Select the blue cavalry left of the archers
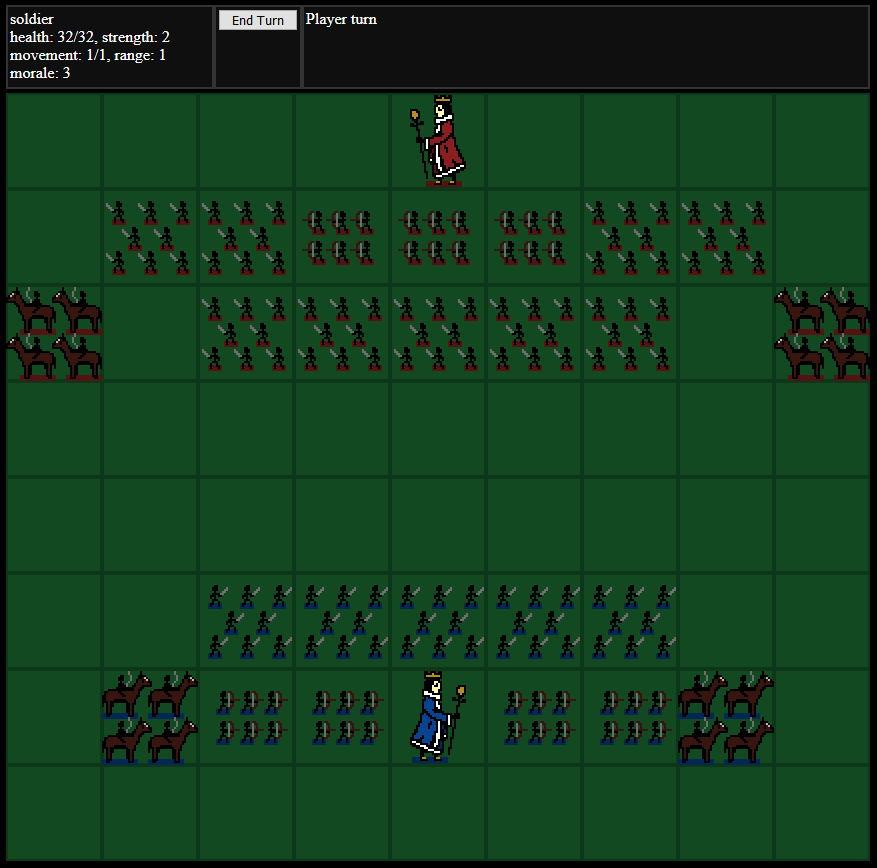The width and height of the screenshot is (877, 868). coord(150,717)
